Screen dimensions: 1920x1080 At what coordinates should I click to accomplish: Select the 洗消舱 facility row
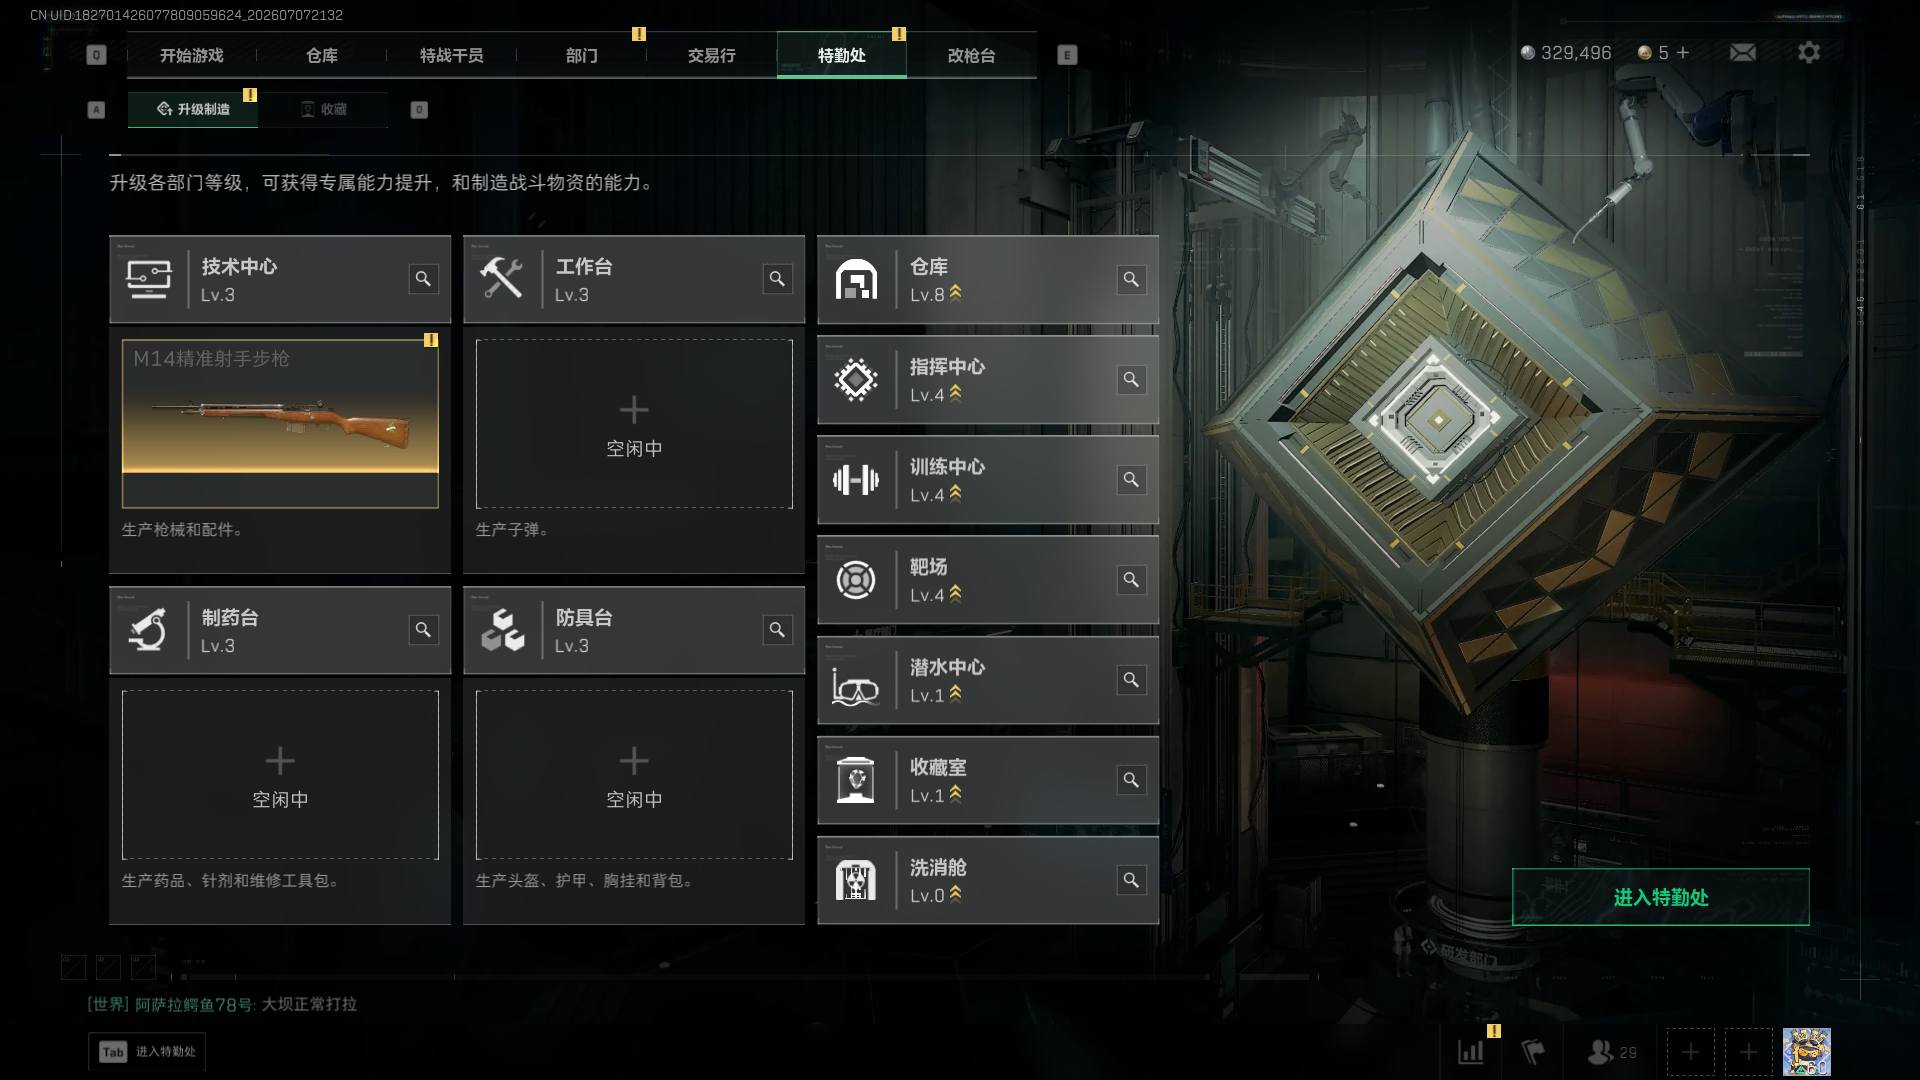[x=988, y=880]
